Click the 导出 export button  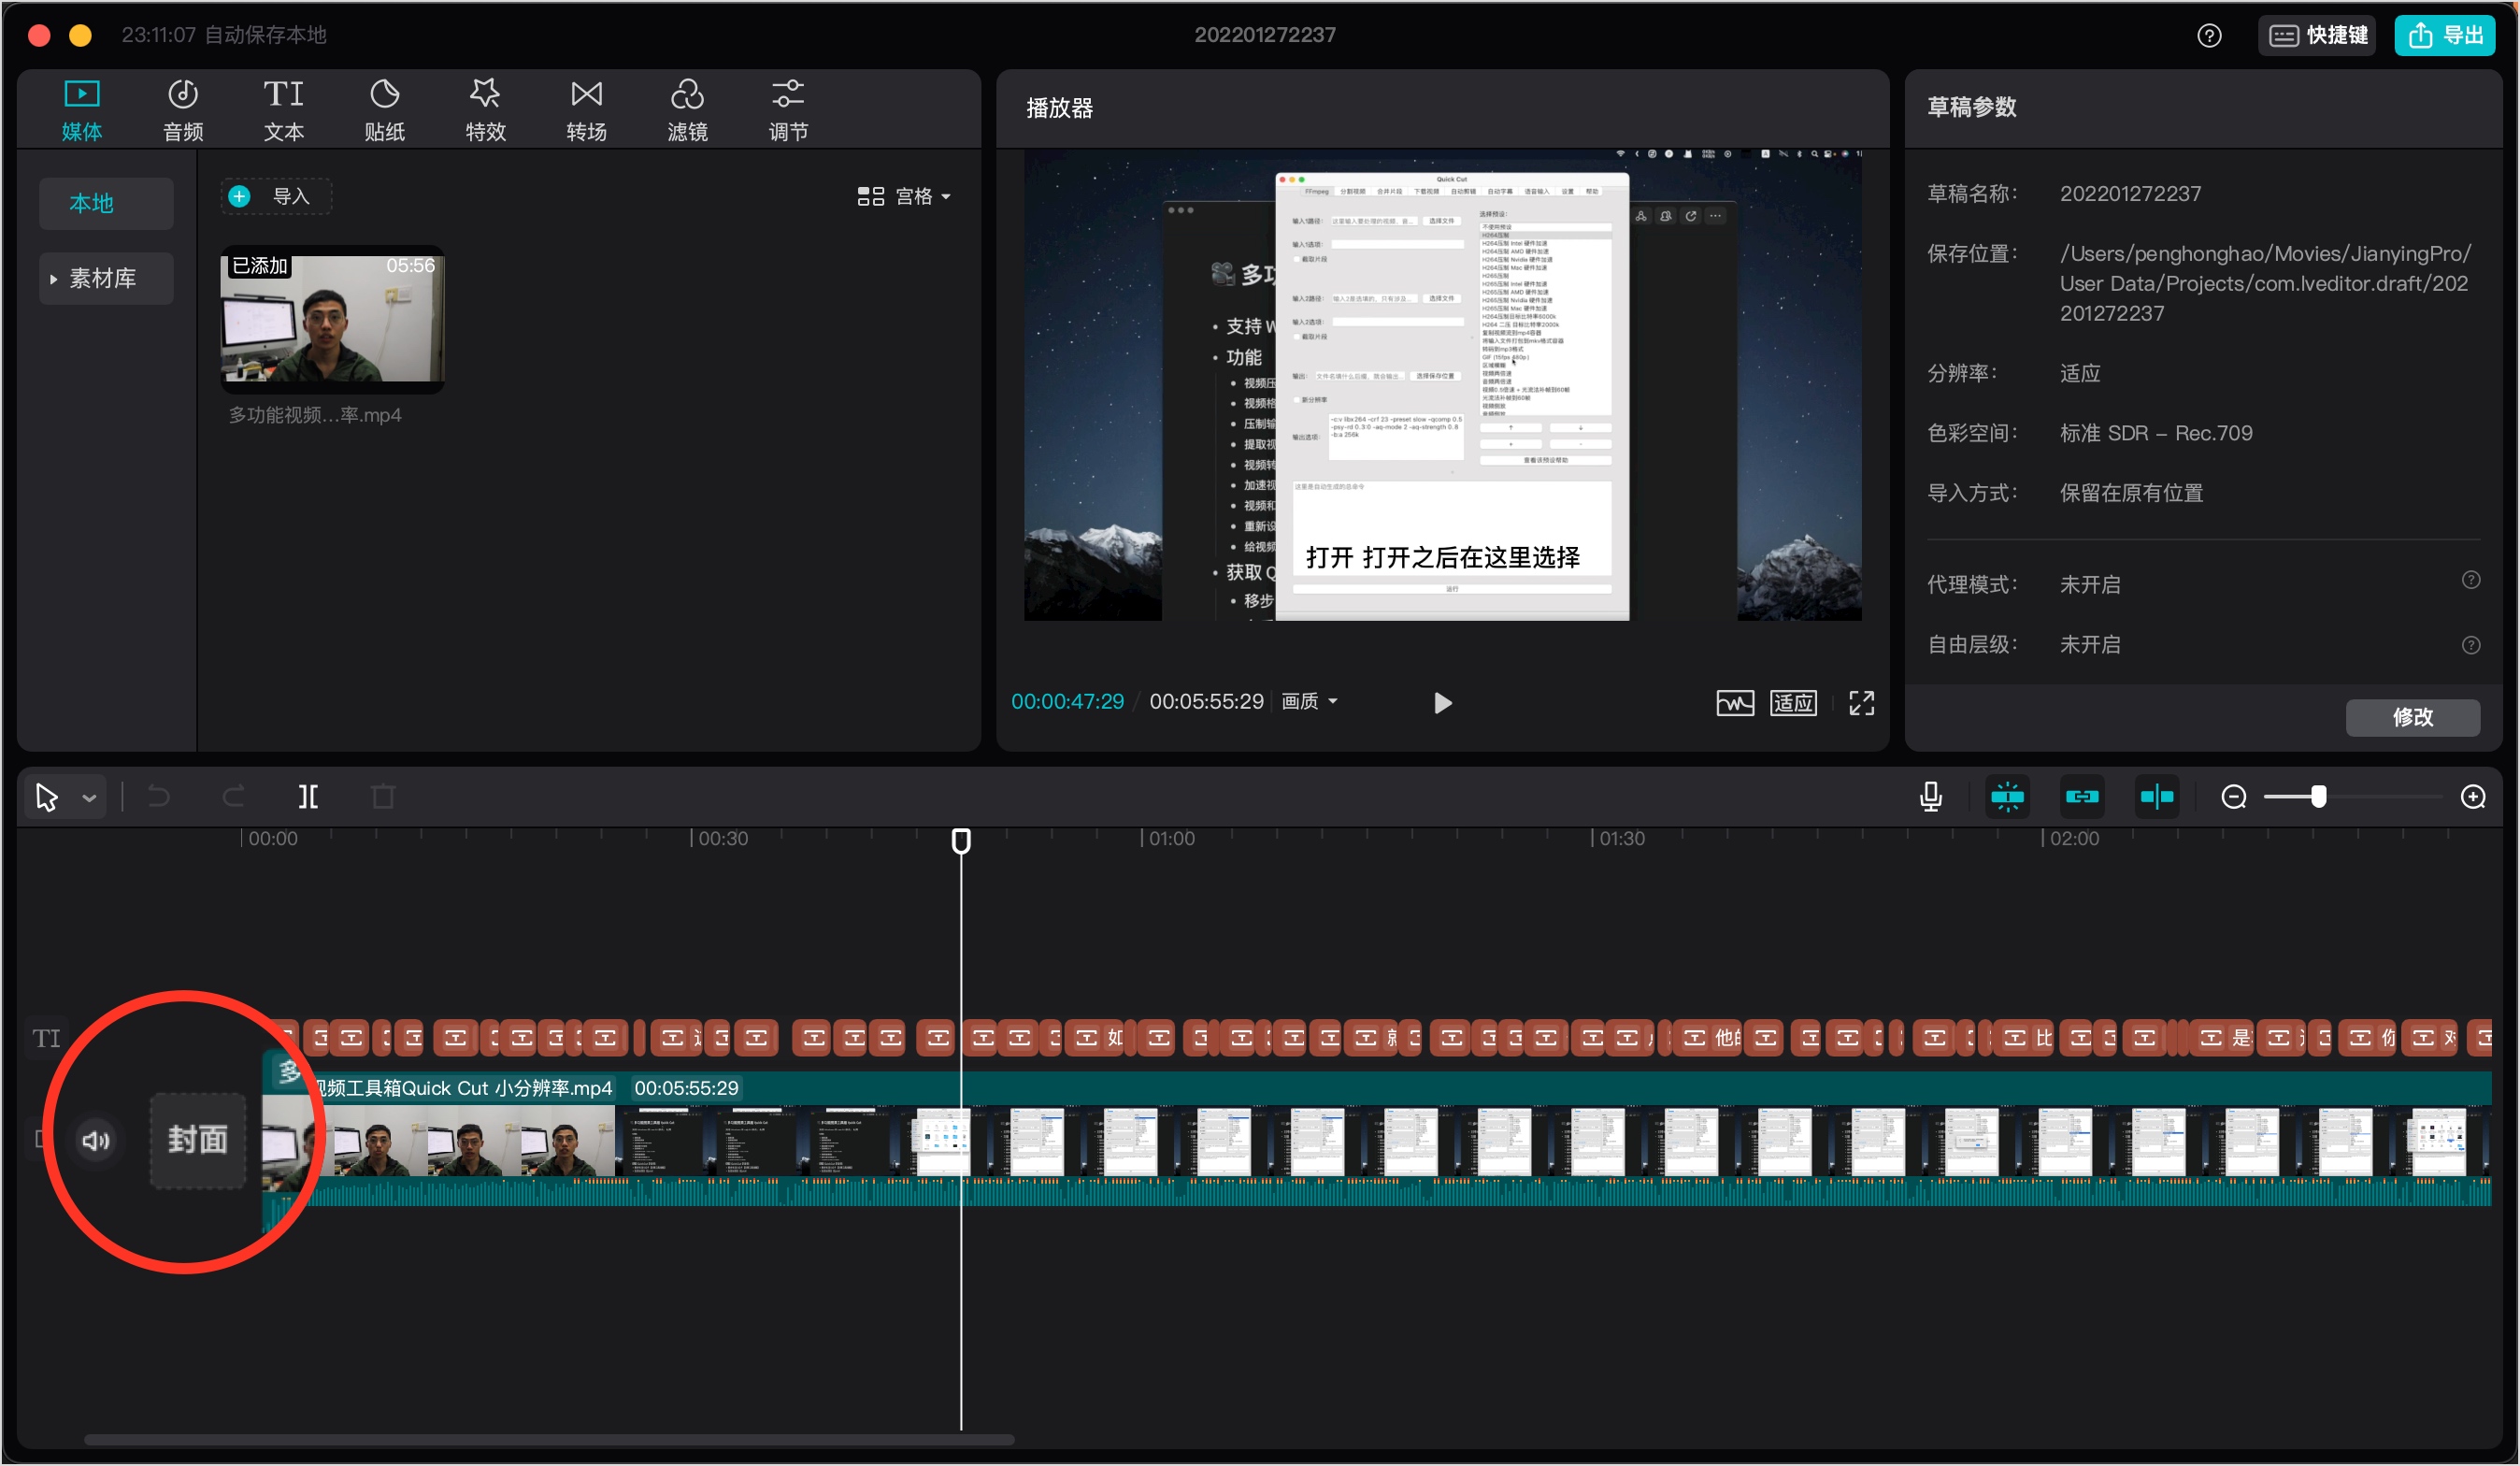[2444, 36]
